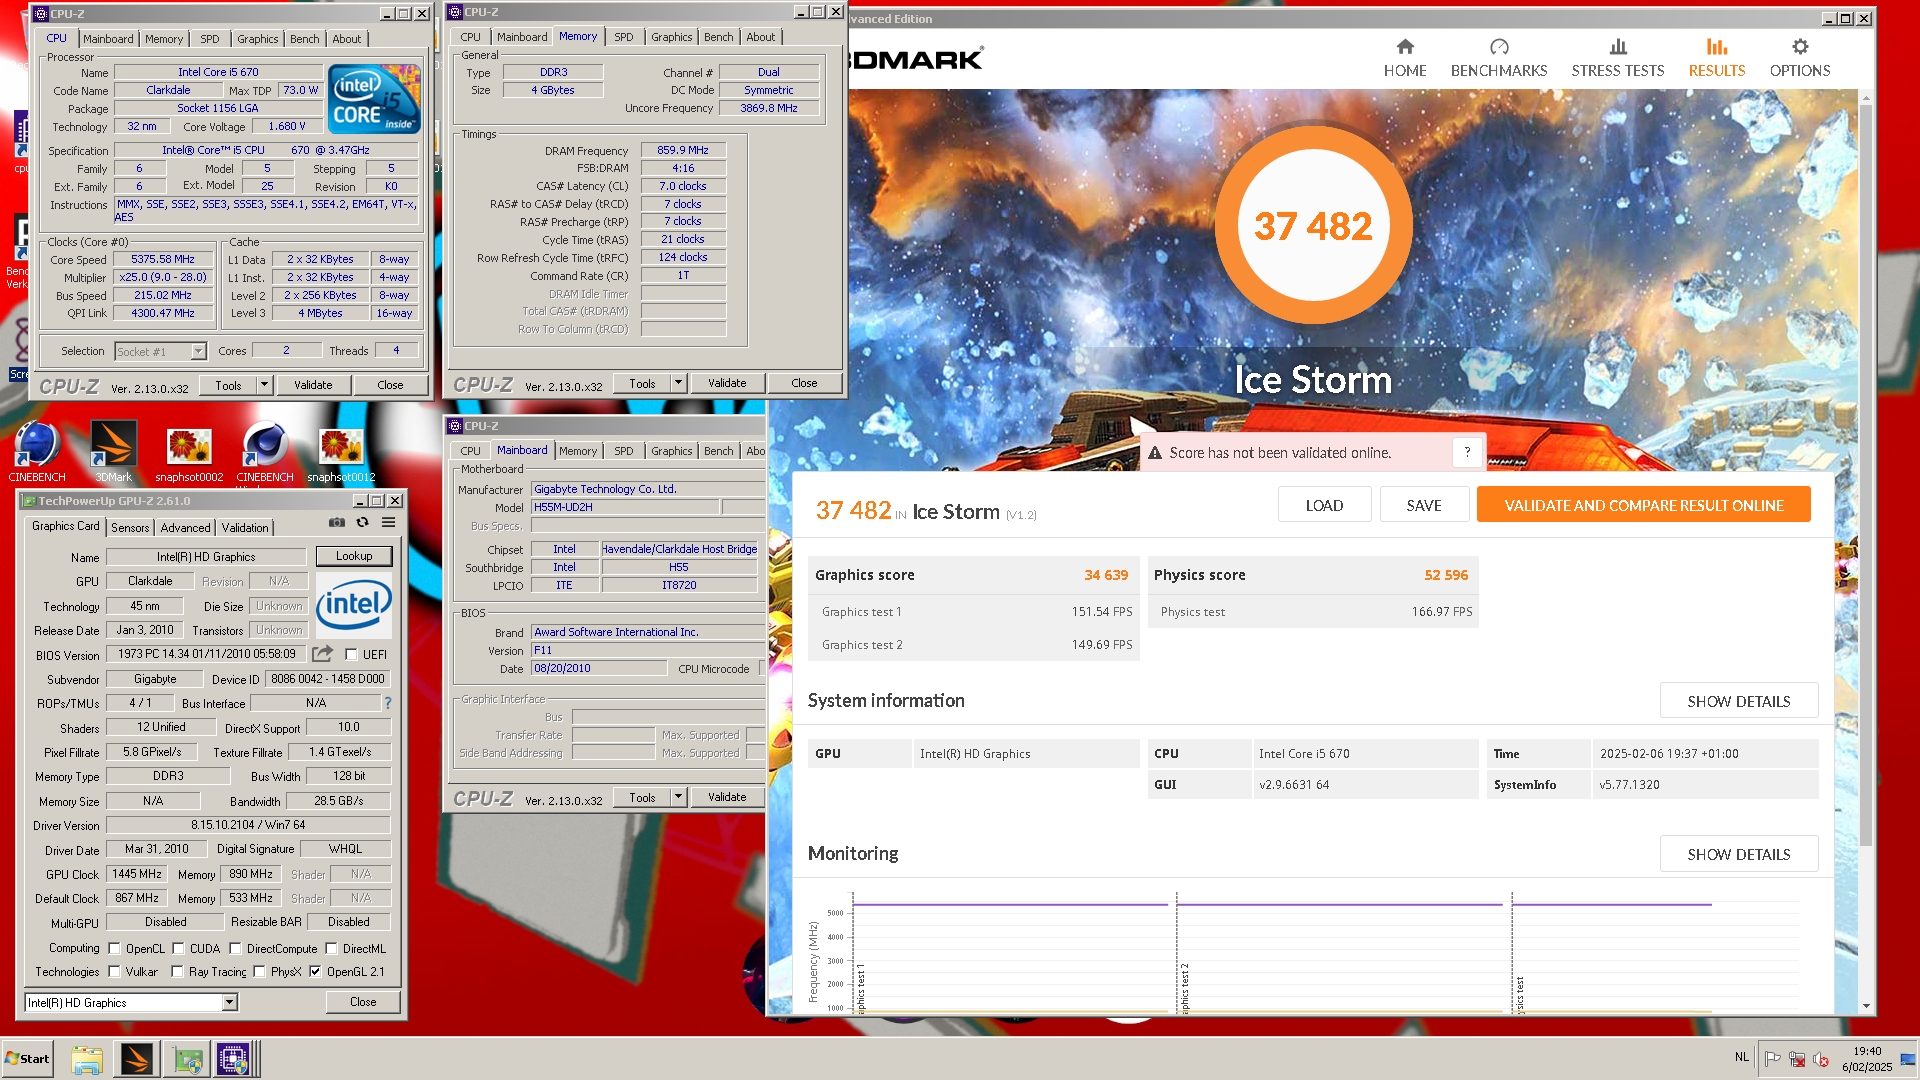1920x1080 pixels.
Task: Toggle Ray Tracing checkbox in GPU-Z
Action: (177, 971)
